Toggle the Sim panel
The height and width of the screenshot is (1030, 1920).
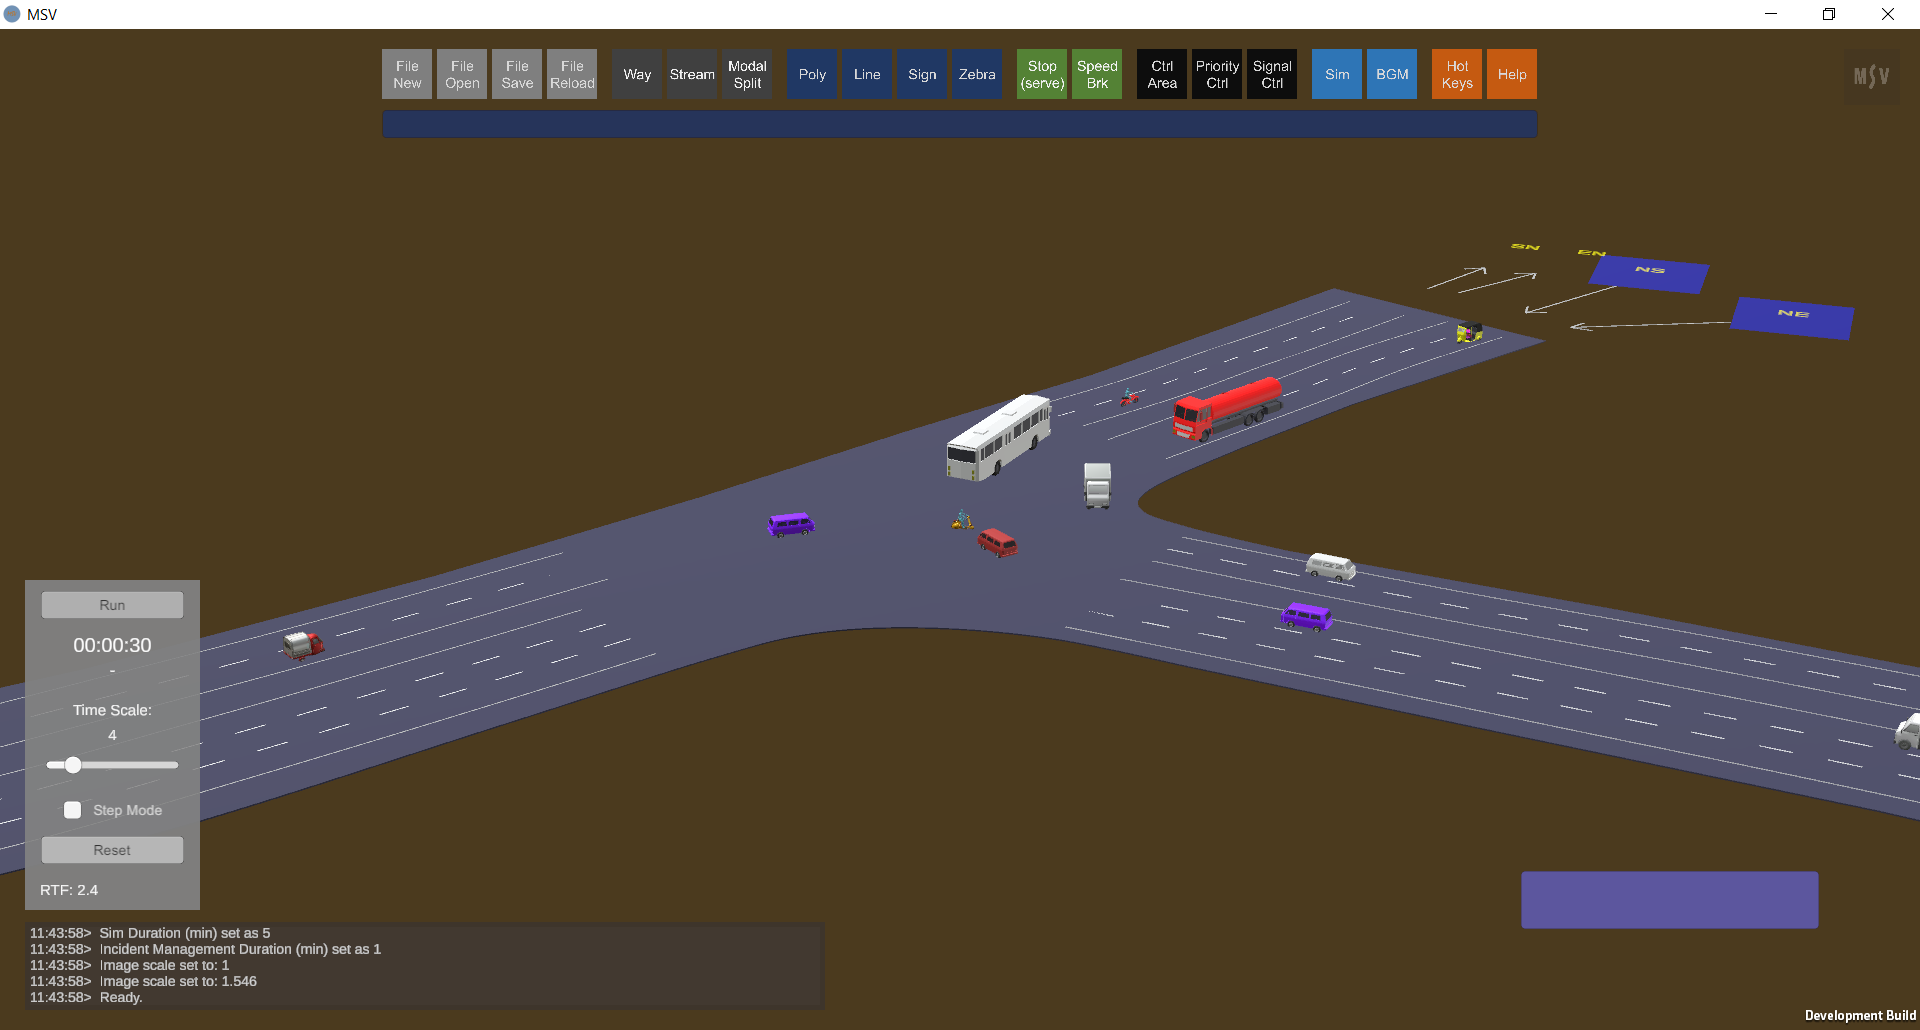[1337, 74]
